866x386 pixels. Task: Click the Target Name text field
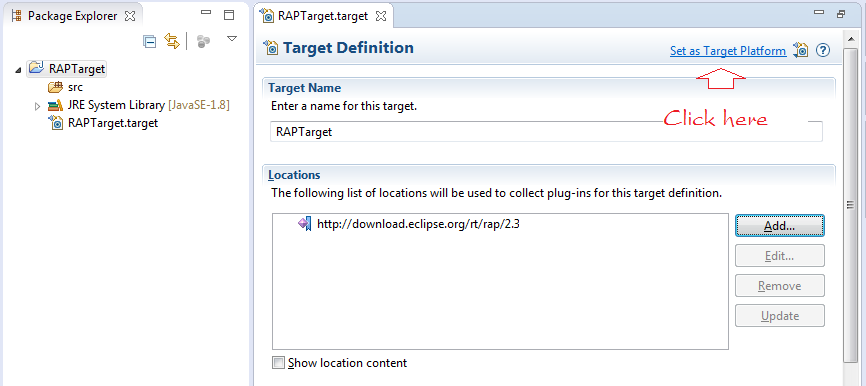[546, 132]
